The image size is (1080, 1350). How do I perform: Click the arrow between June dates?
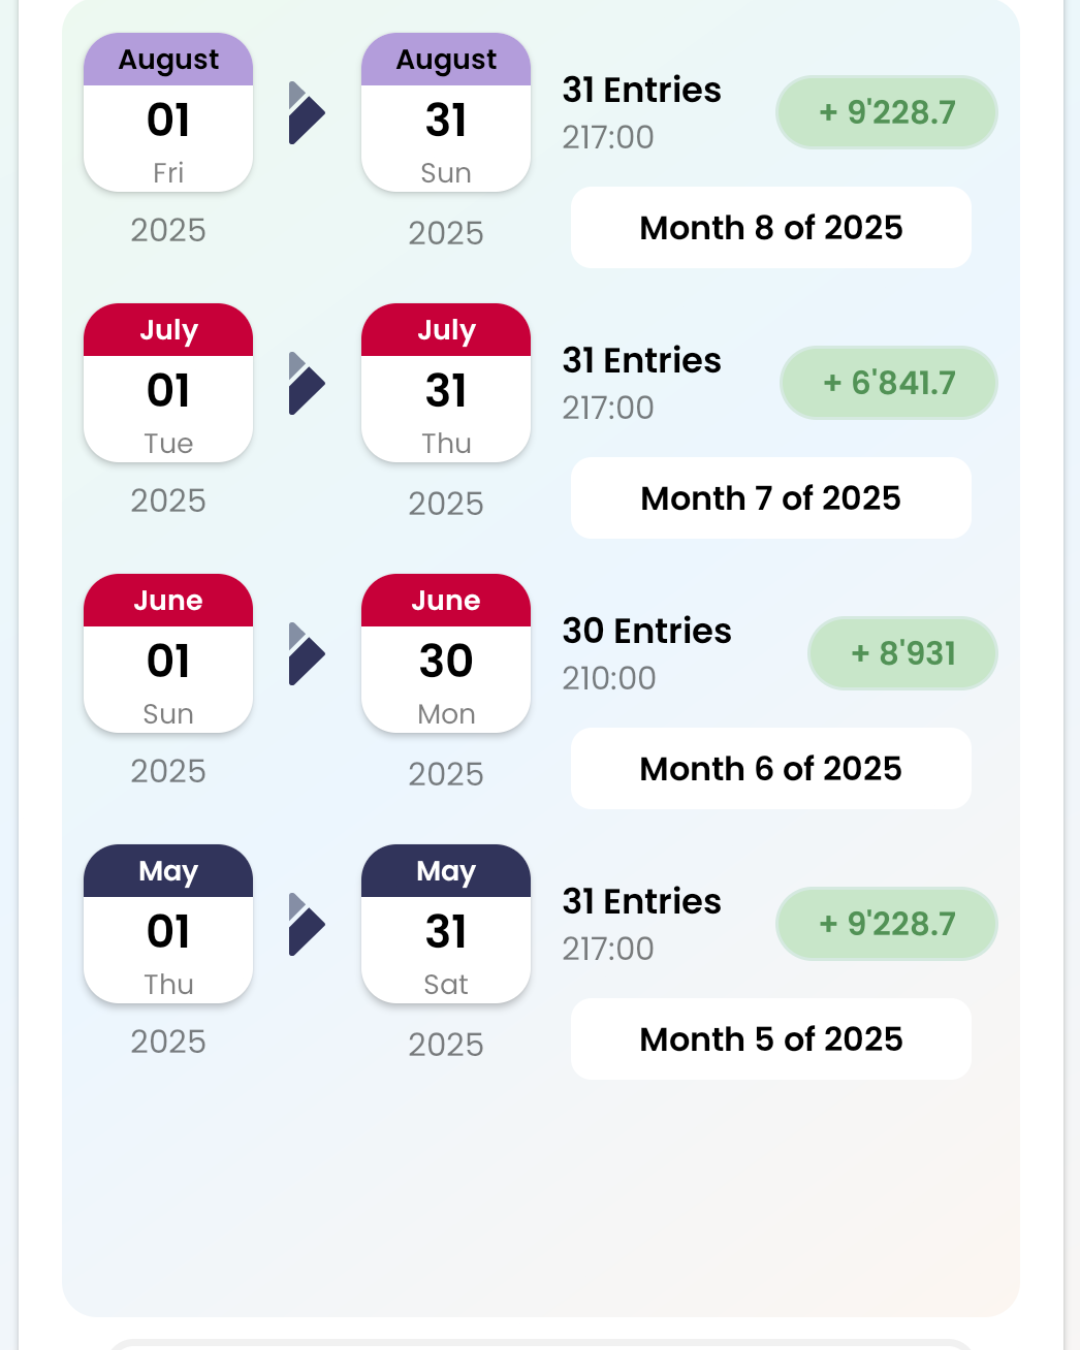click(307, 654)
